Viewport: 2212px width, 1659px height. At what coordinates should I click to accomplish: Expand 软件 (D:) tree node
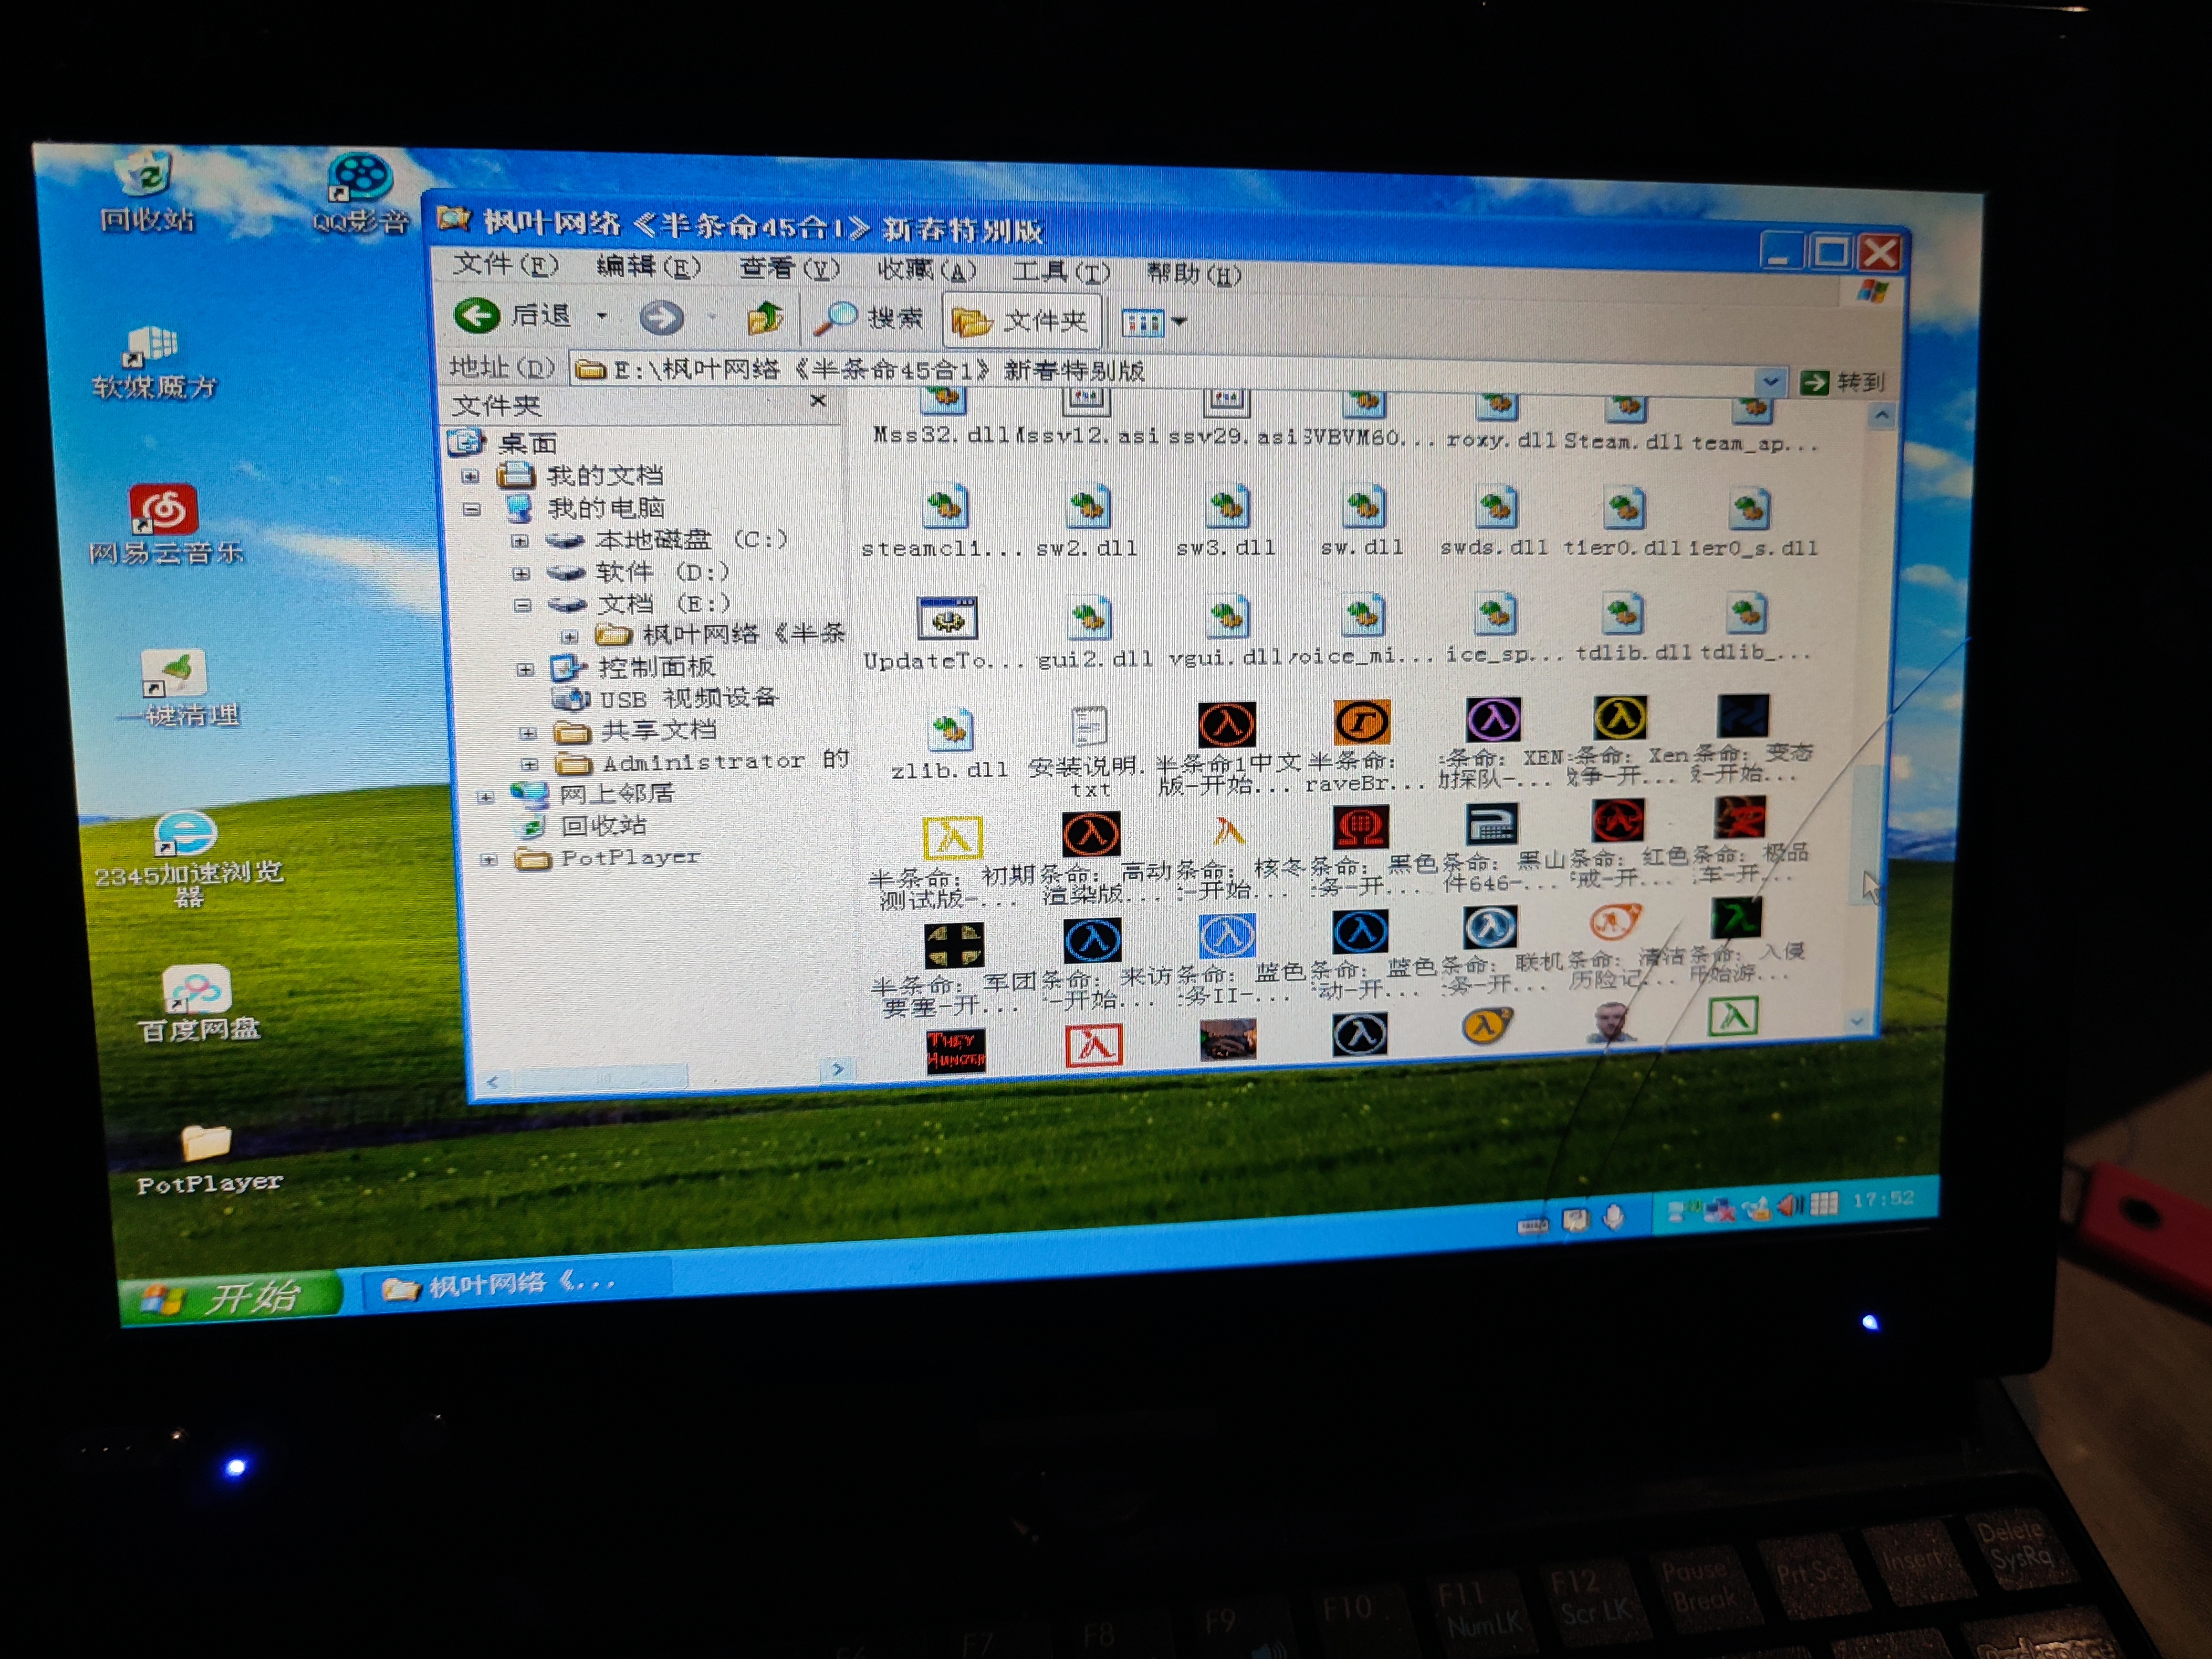coord(520,574)
